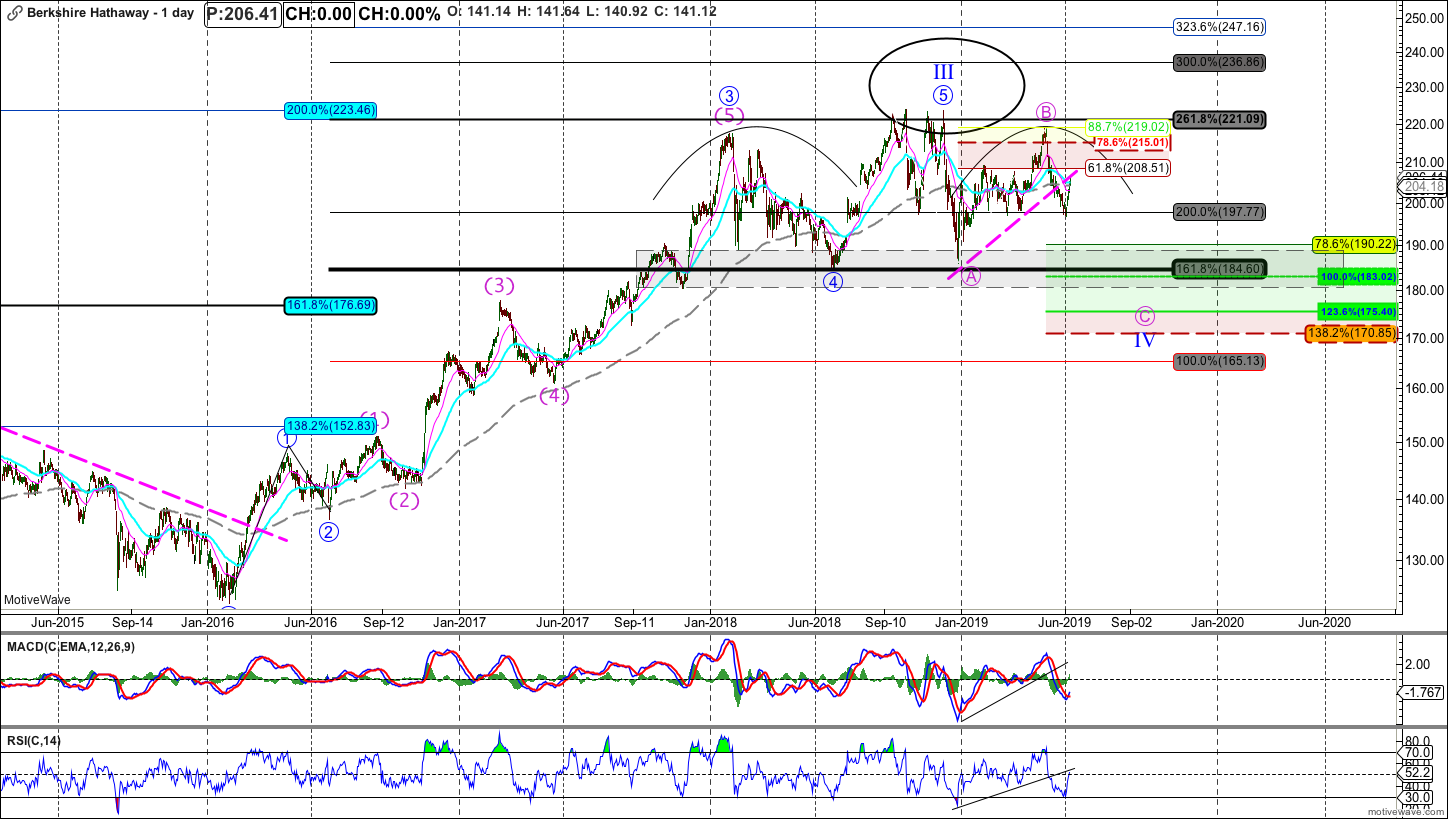Select the blue circled wave 1 label

point(286,437)
